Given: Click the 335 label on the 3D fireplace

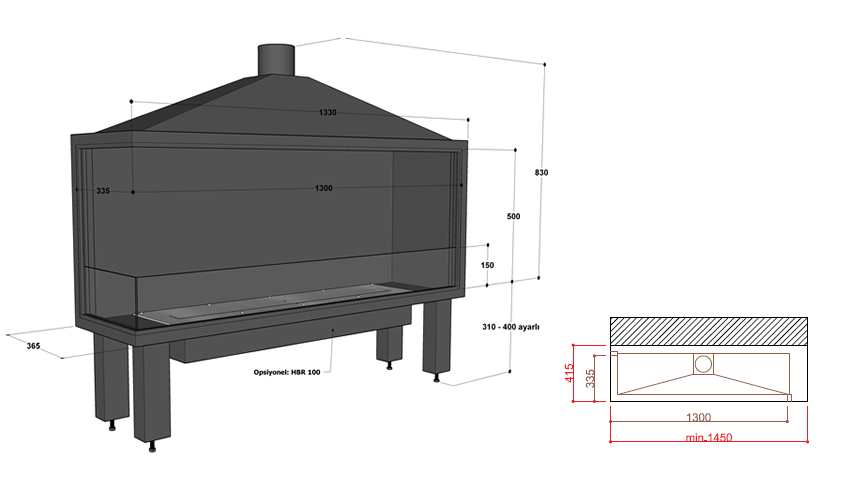Looking at the screenshot, I should tap(103, 190).
